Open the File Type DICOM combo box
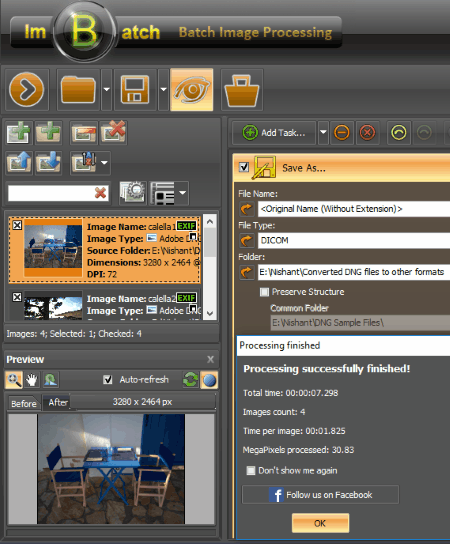The image size is (450, 544). pos(354,240)
